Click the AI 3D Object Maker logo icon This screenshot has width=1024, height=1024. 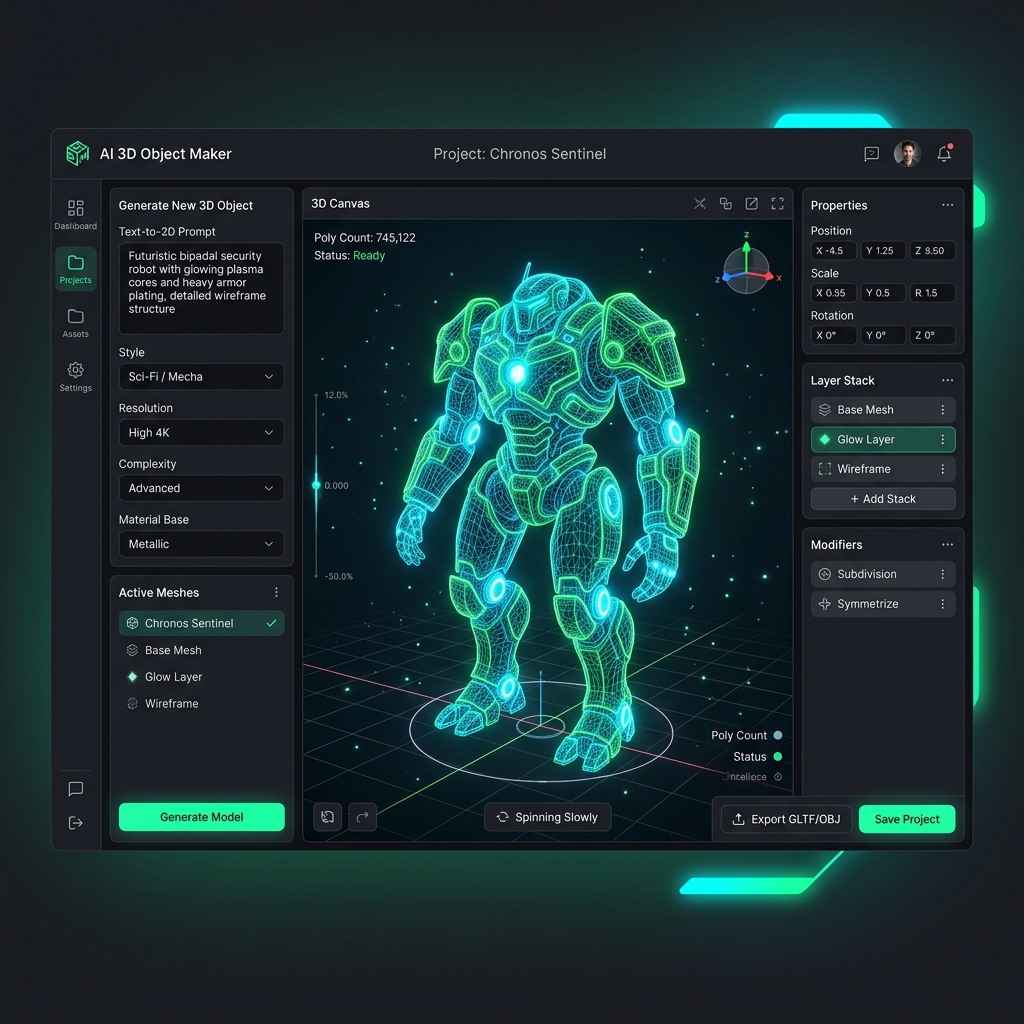pos(78,153)
